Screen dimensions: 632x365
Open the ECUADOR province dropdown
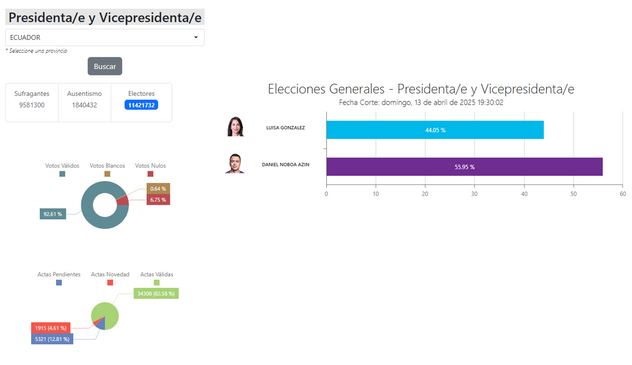pyautogui.click(x=105, y=37)
